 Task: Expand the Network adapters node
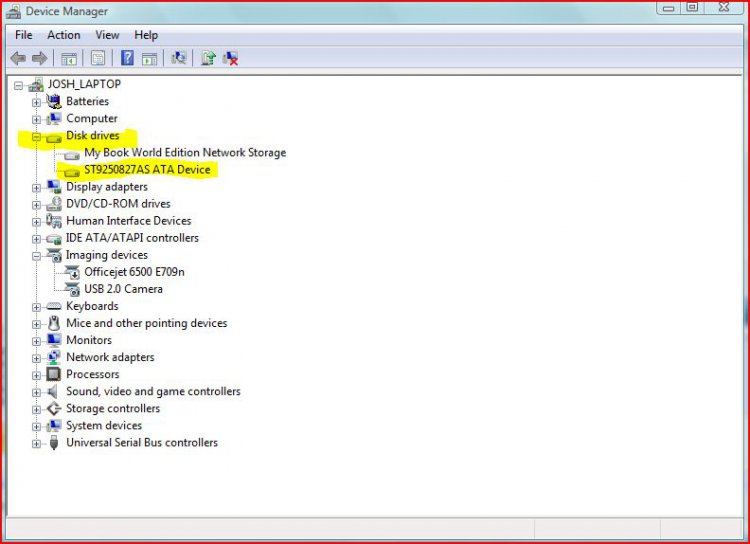37,358
